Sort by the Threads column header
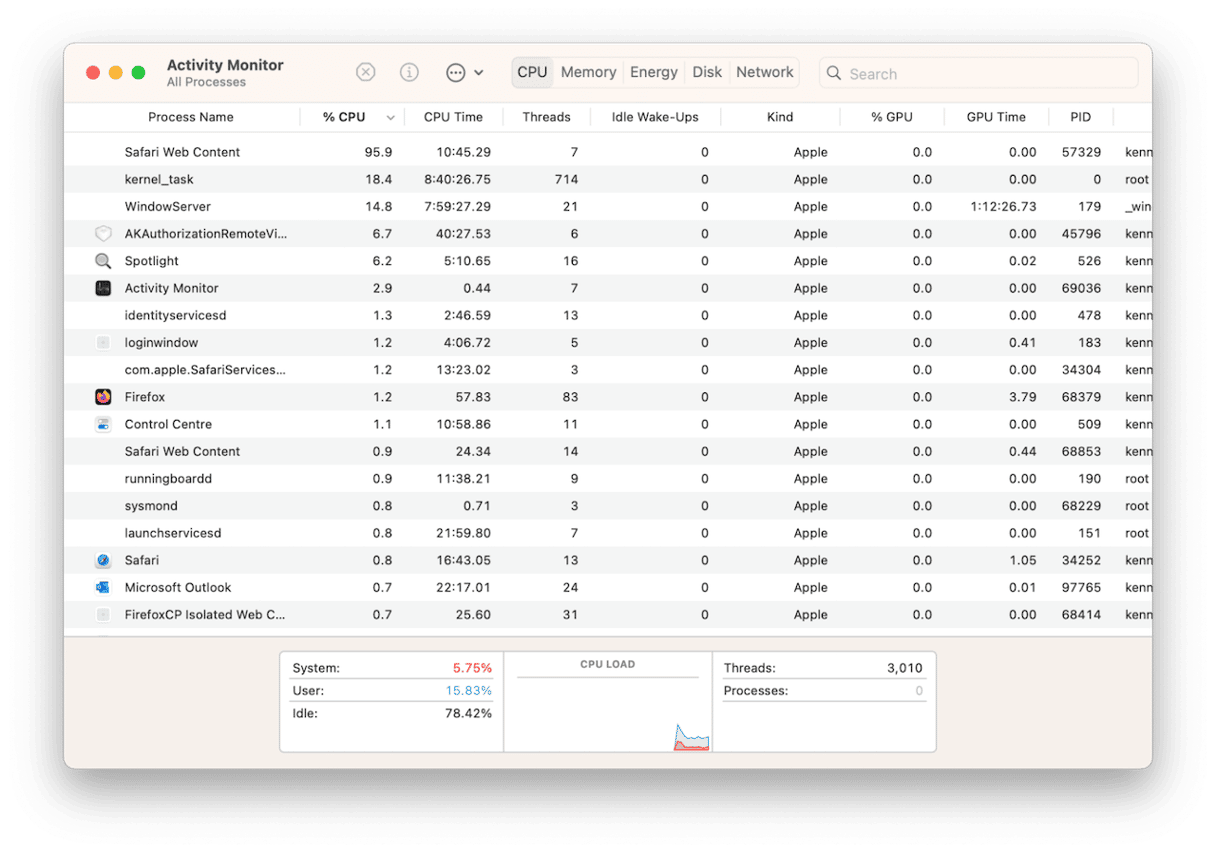 tap(546, 117)
